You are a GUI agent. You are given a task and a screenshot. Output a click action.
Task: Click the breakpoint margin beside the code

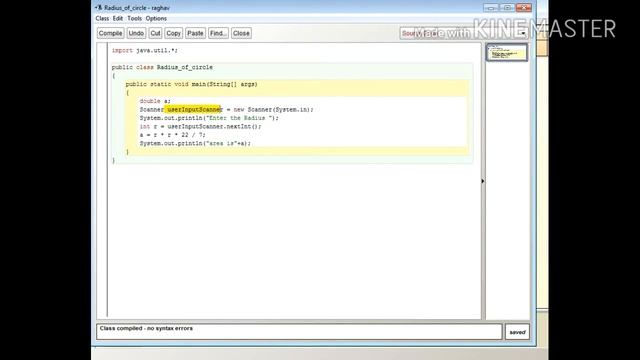pos(102,180)
